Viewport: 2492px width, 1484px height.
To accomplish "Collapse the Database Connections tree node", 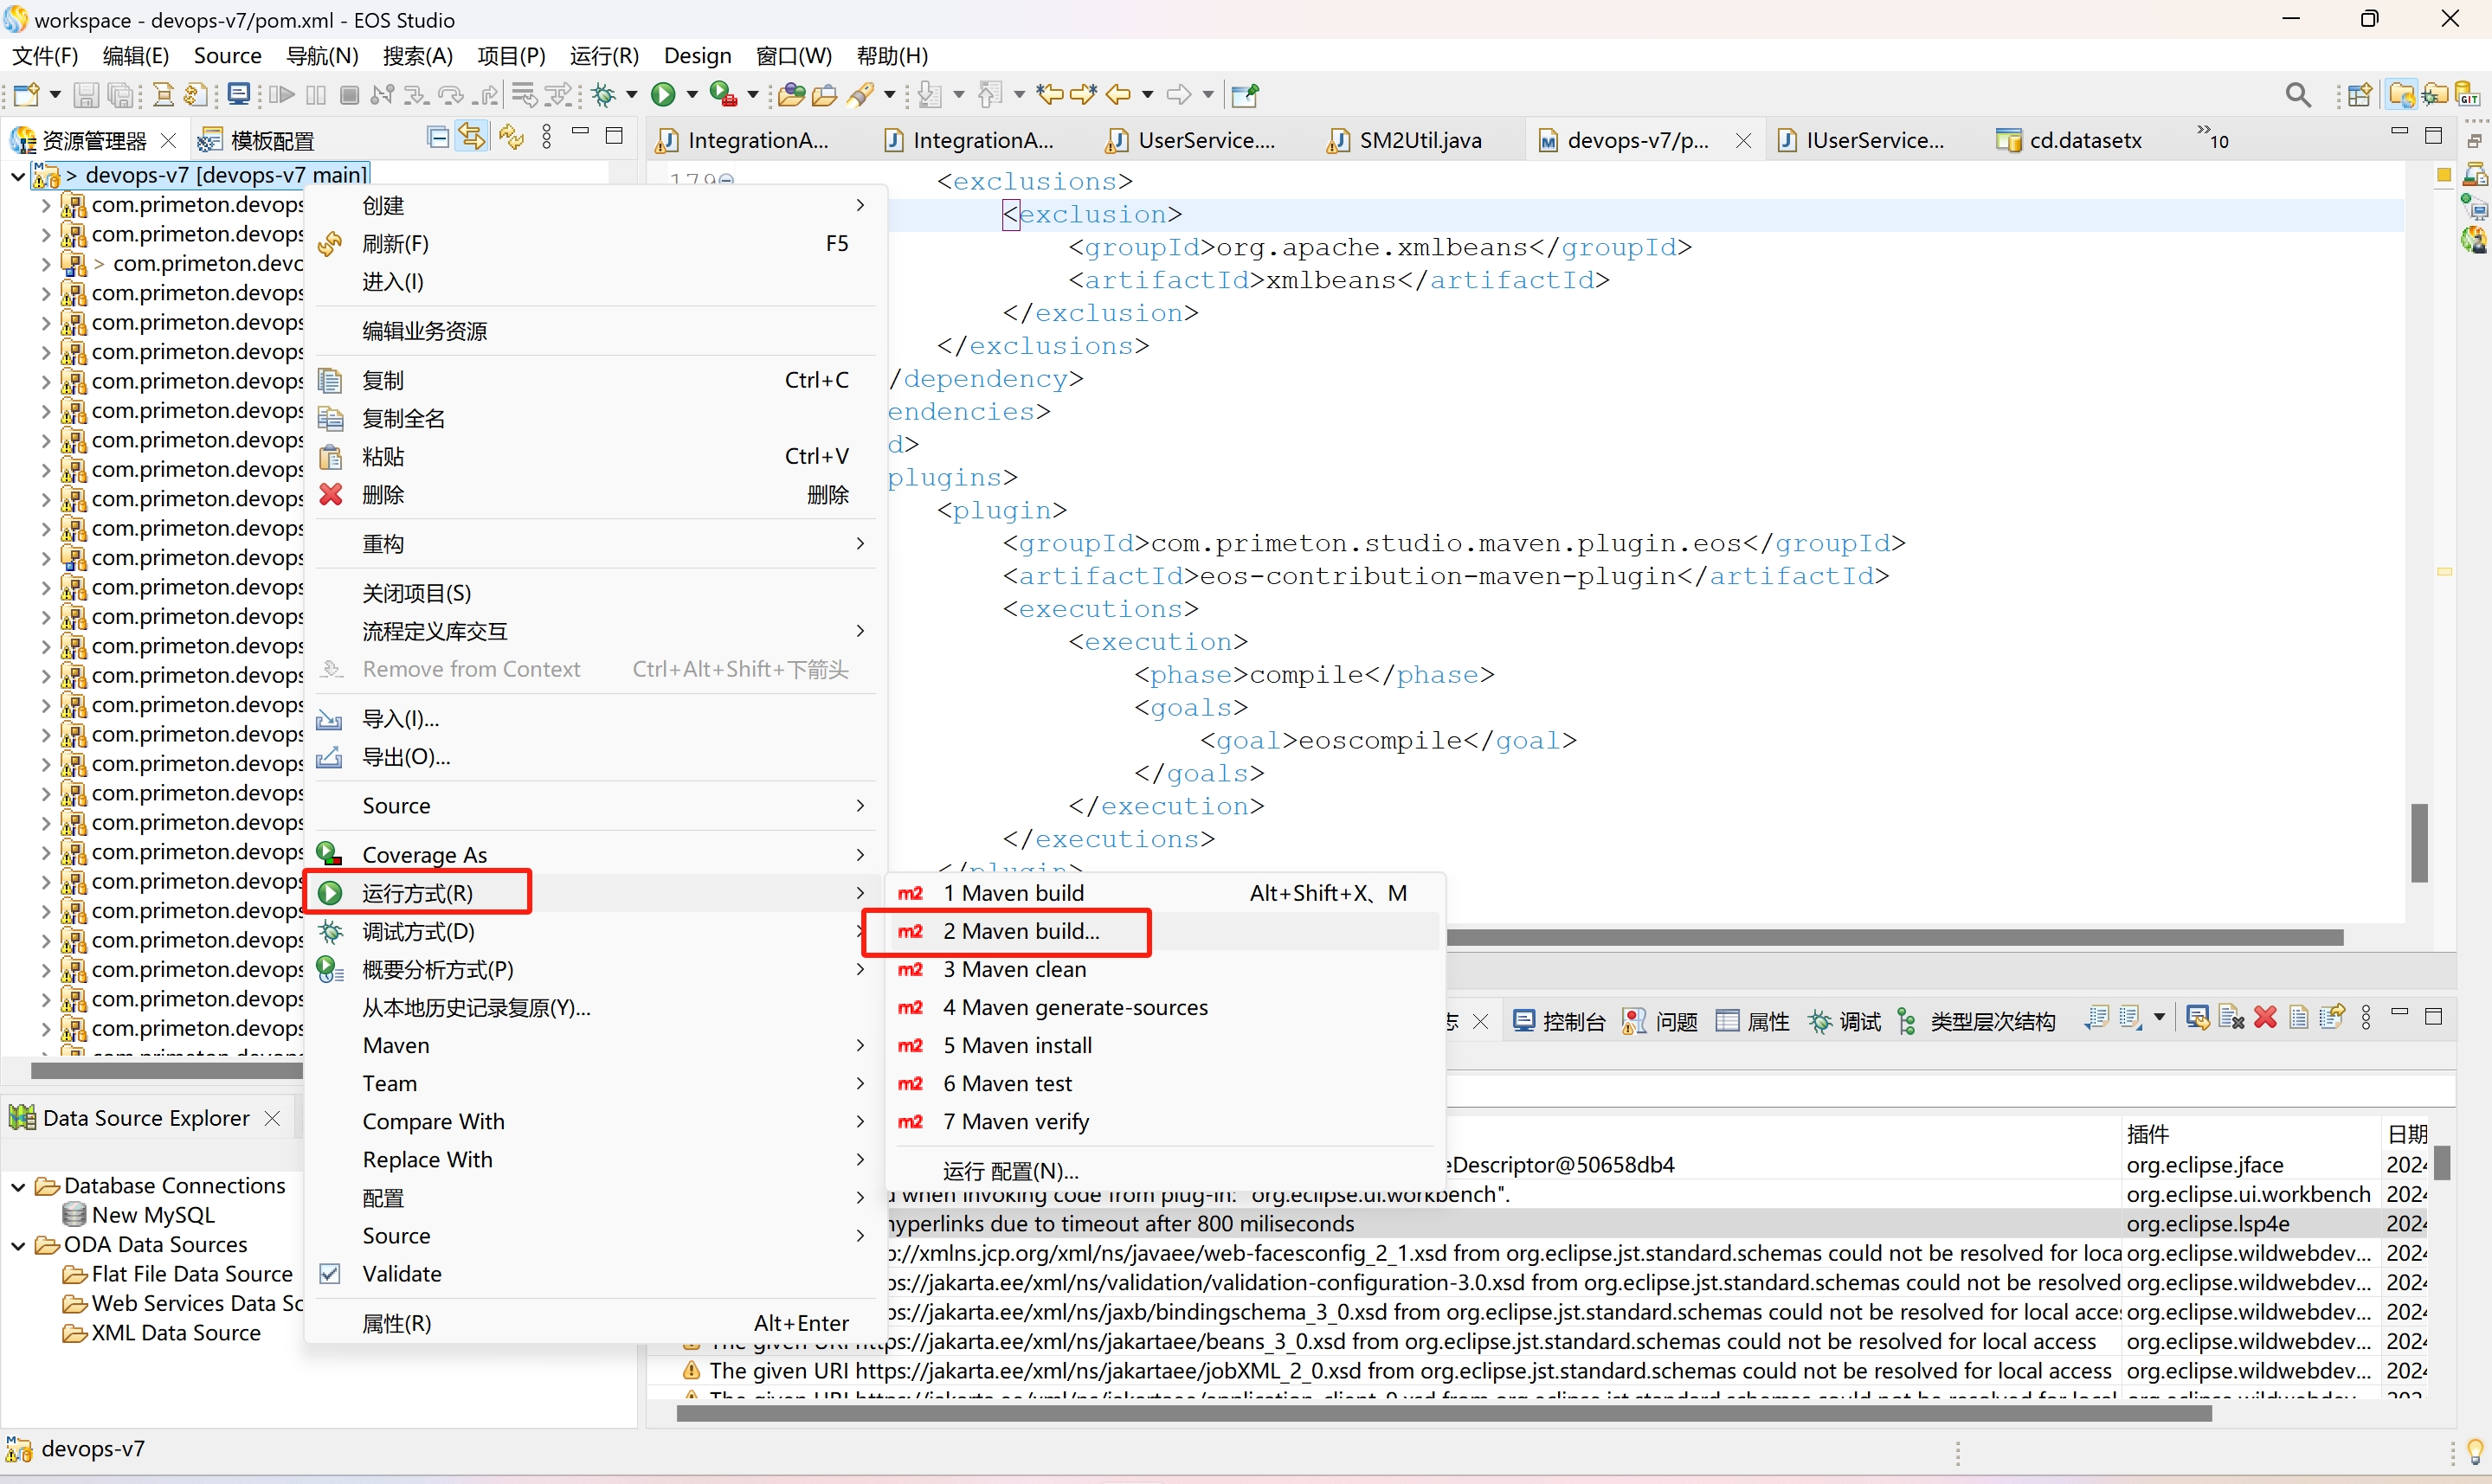I will coord(17,1186).
